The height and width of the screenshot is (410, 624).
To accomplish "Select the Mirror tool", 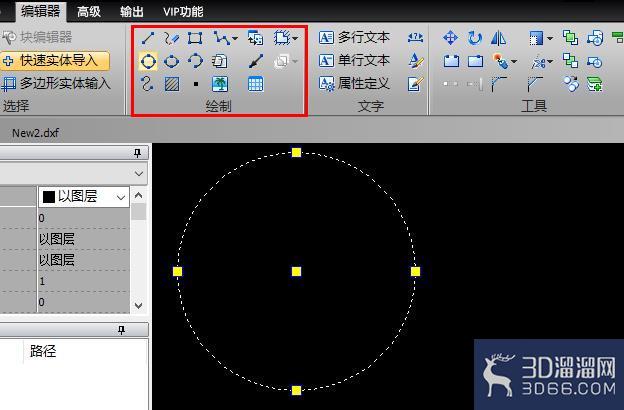I will point(498,38).
